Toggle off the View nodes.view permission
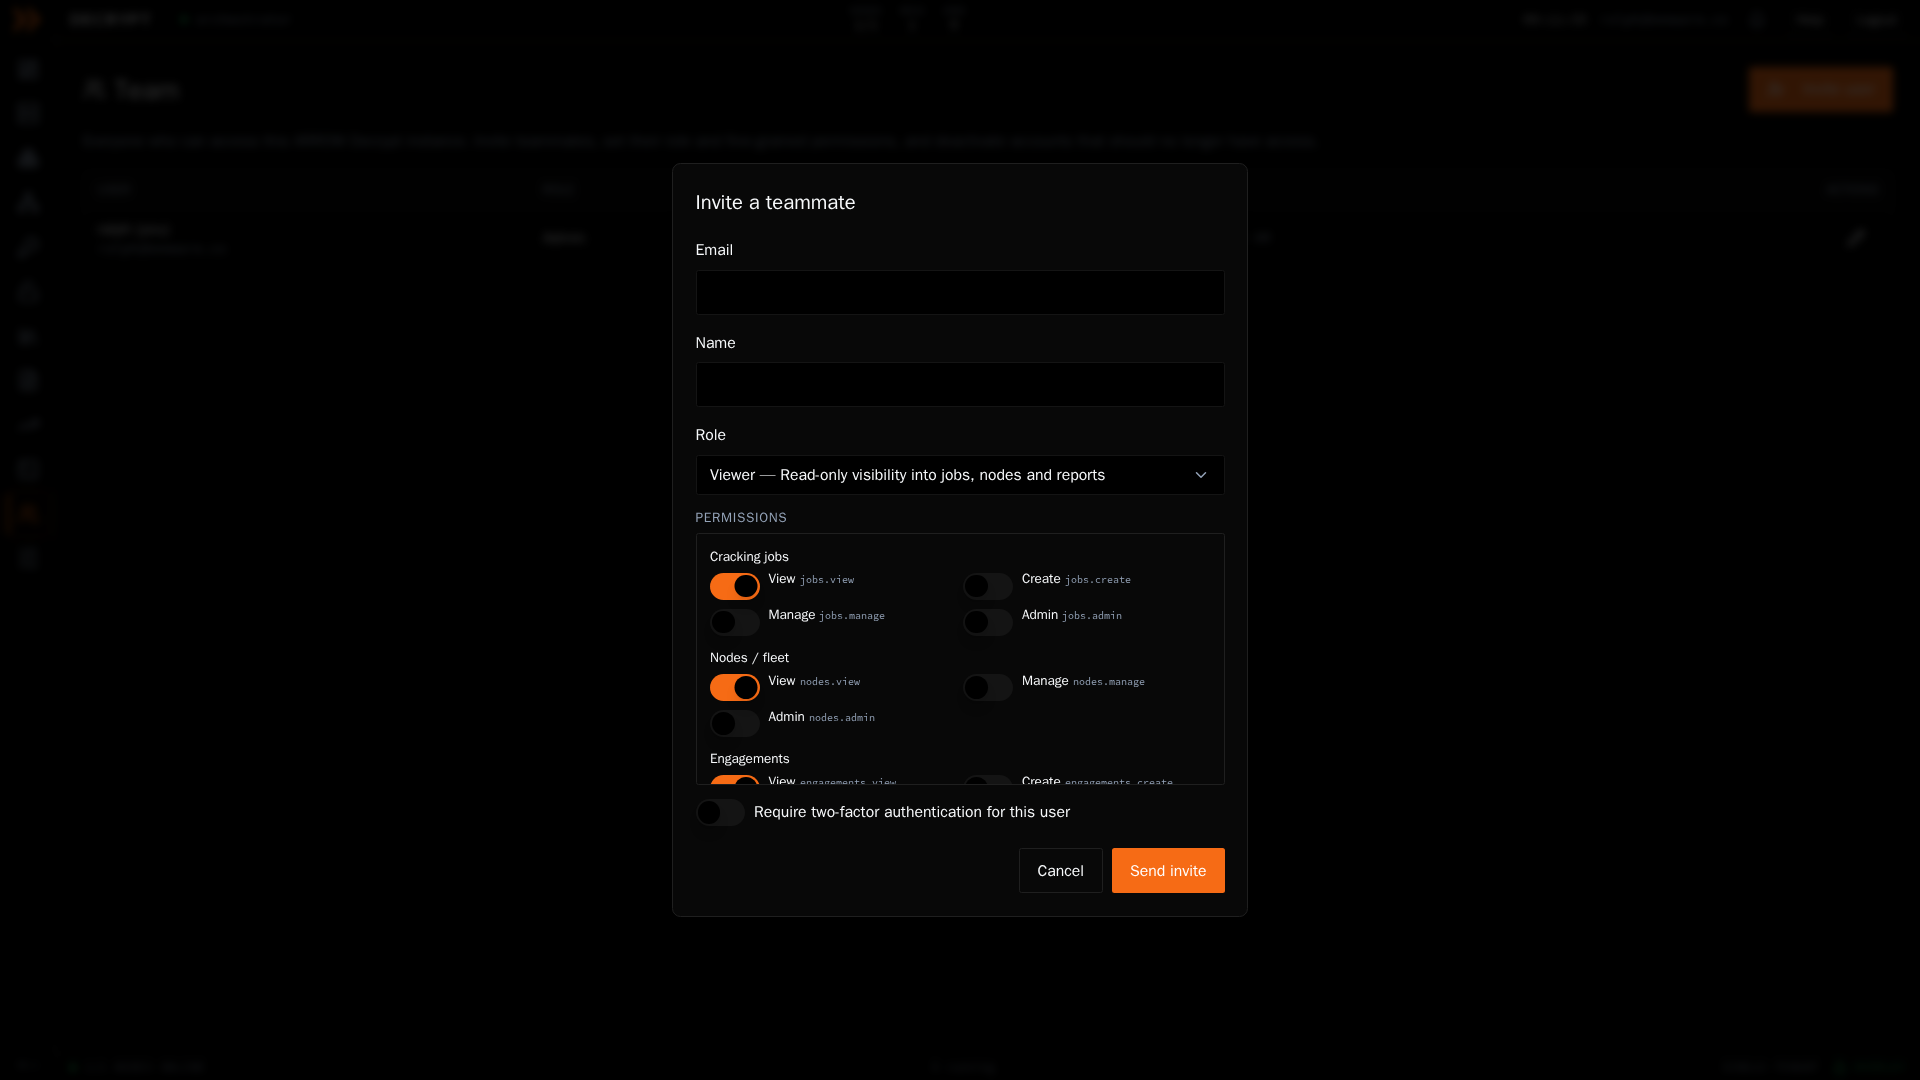Viewport: 1920px width, 1080px height. point(735,687)
